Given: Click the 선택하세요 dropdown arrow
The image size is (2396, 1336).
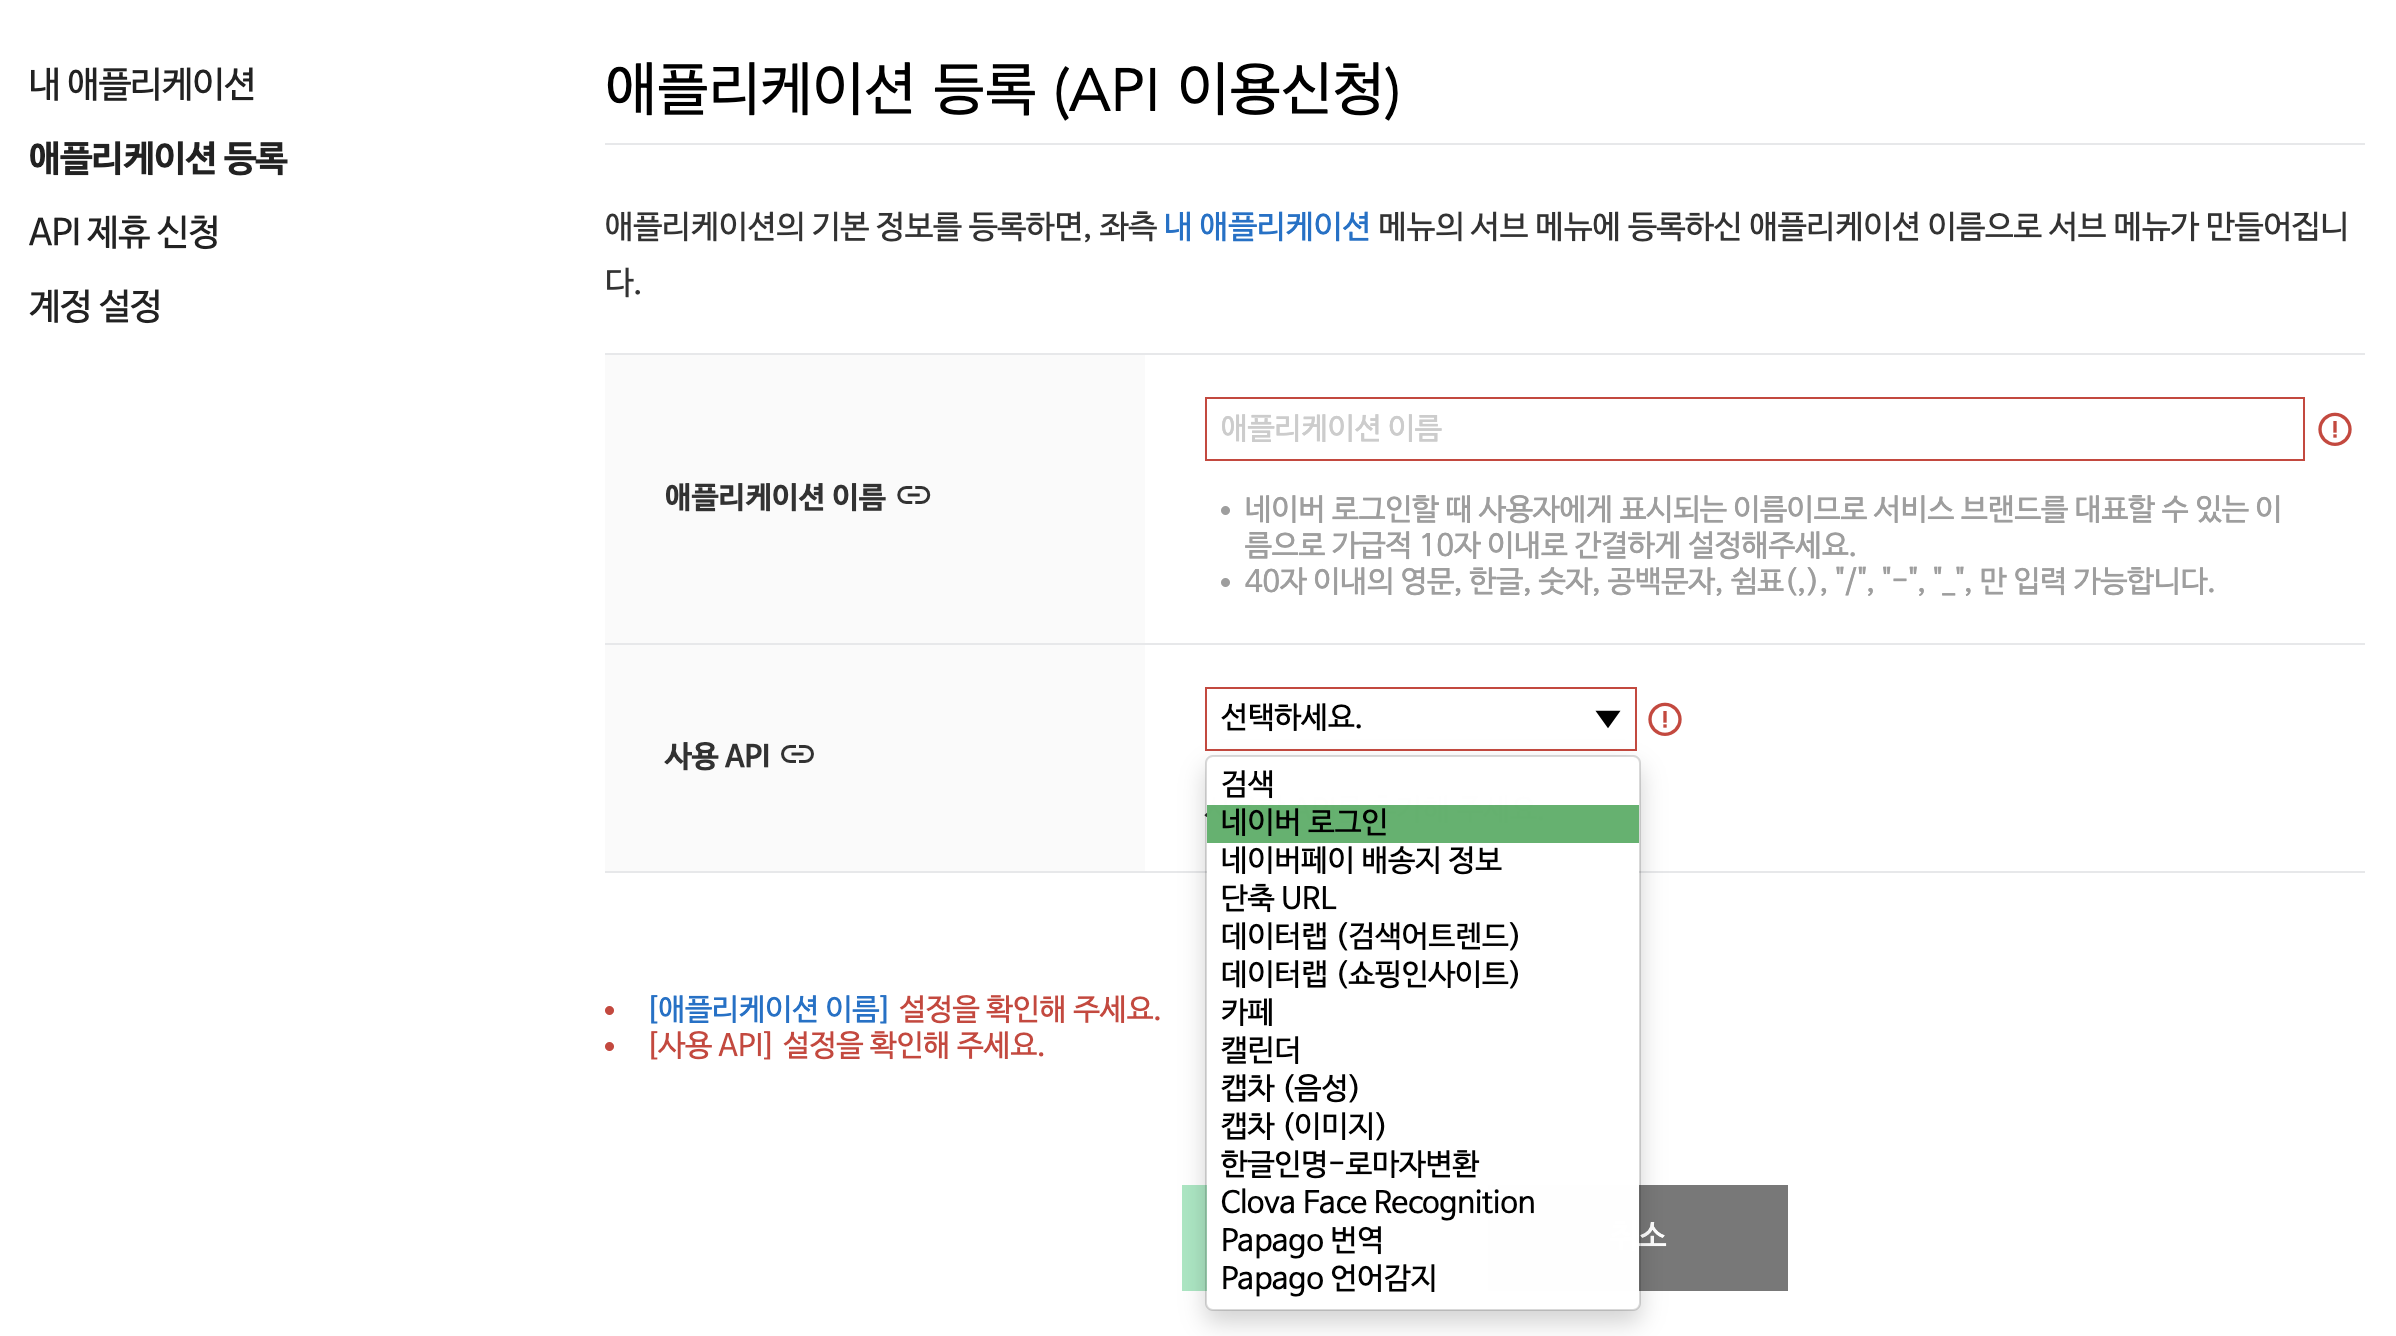Looking at the screenshot, I should point(1607,719).
